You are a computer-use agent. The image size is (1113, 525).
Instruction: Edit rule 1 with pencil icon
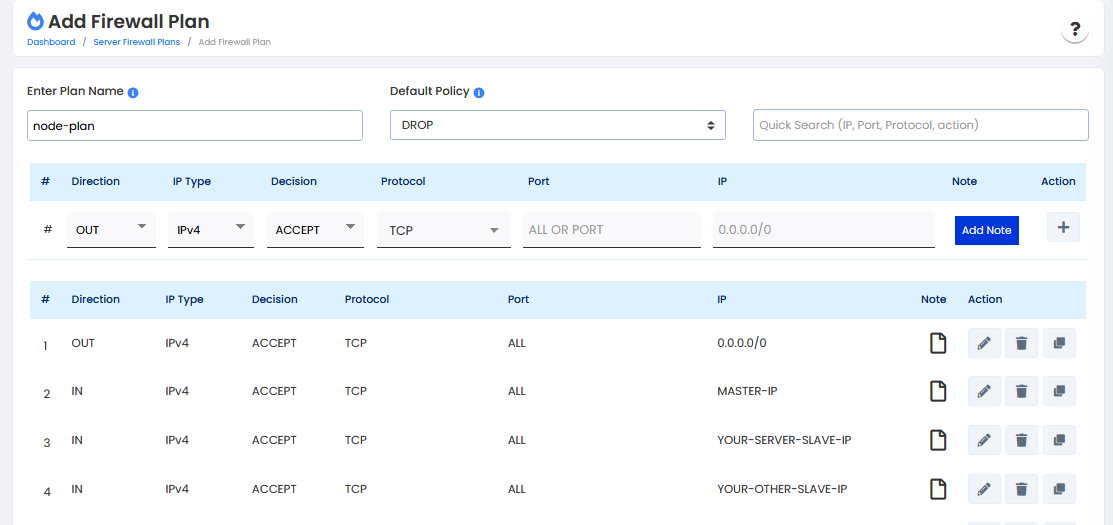[983, 343]
